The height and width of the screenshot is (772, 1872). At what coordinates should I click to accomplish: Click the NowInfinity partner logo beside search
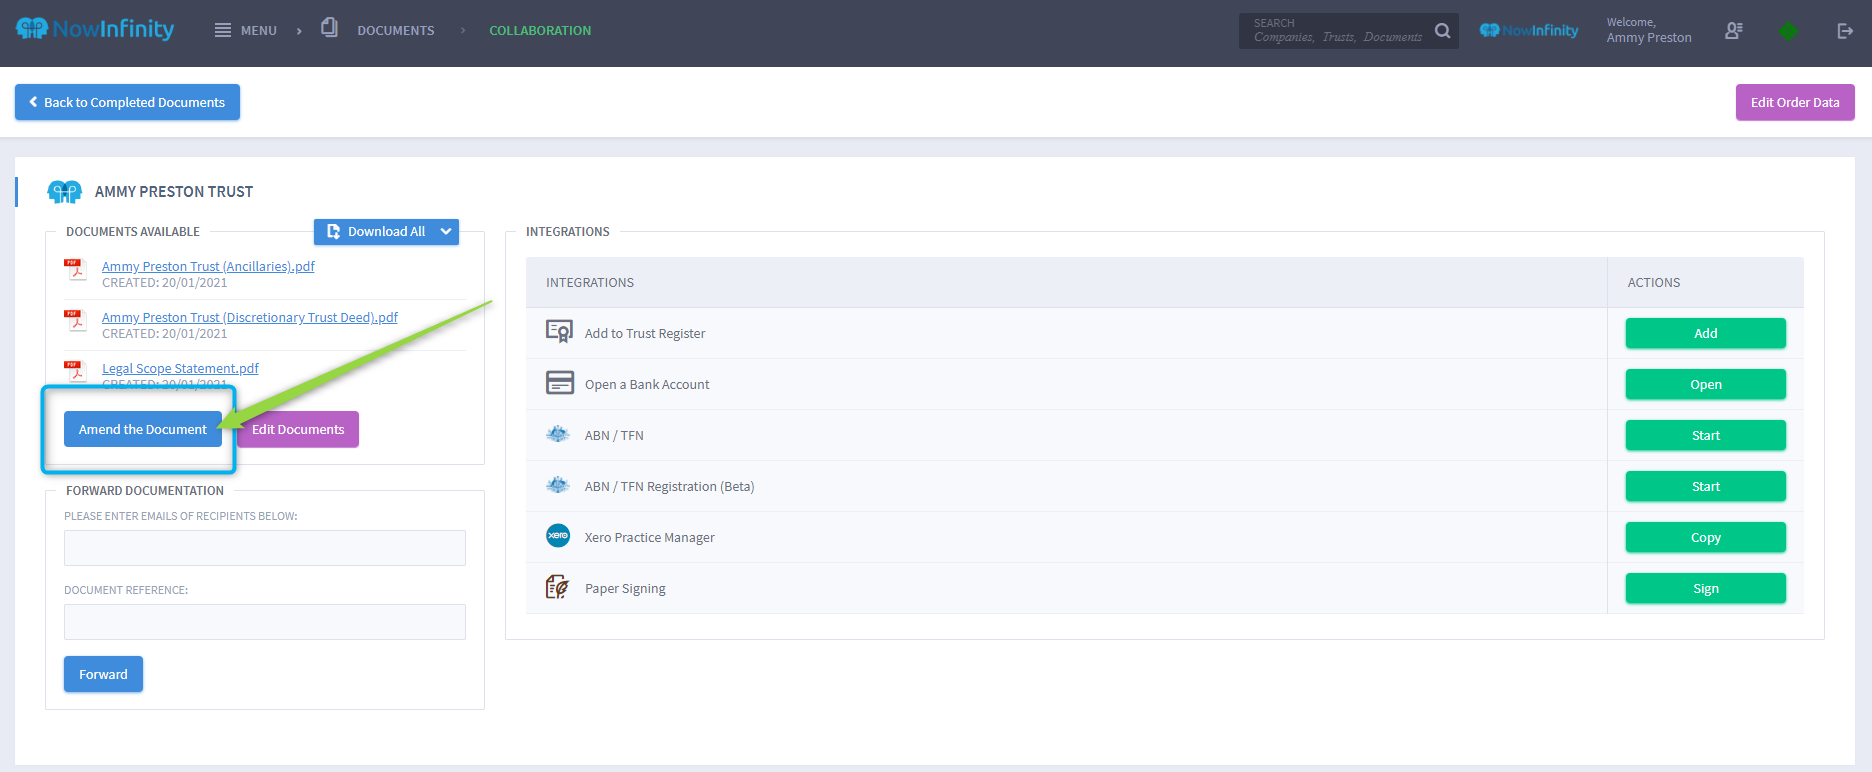(x=1529, y=31)
